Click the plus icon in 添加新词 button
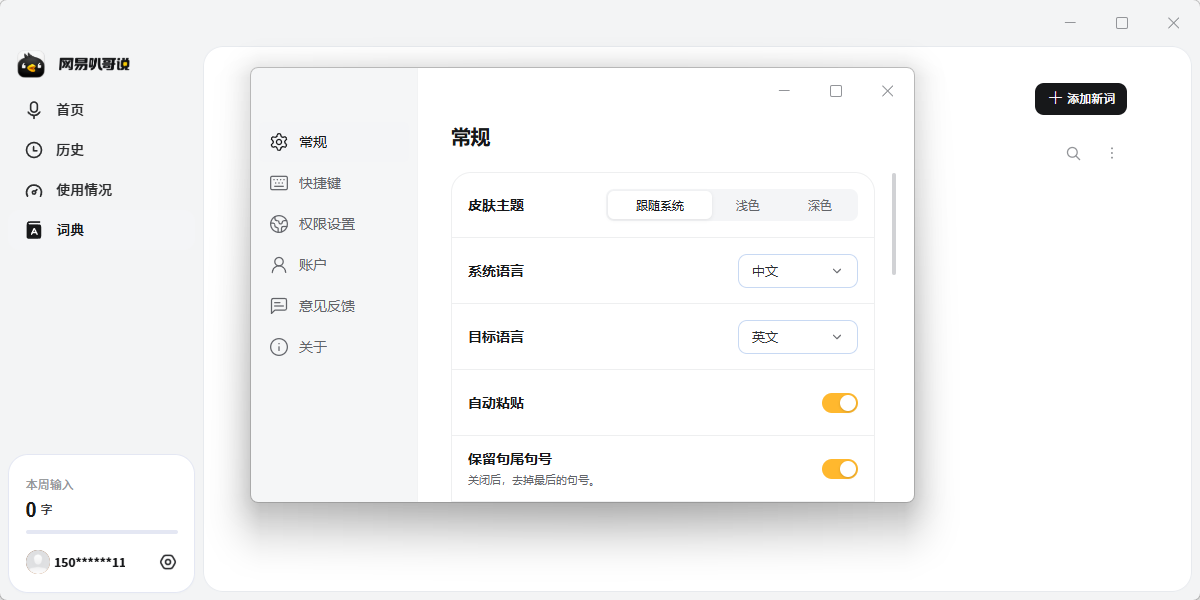Screen dimensions: 1200x600 (x=1054, y=98)
